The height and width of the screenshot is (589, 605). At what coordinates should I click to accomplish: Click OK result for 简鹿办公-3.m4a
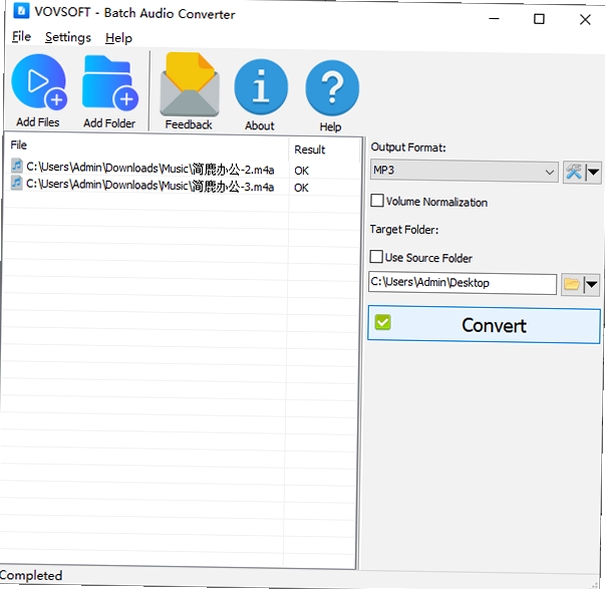pyautogui.click(x=301, y=188)
